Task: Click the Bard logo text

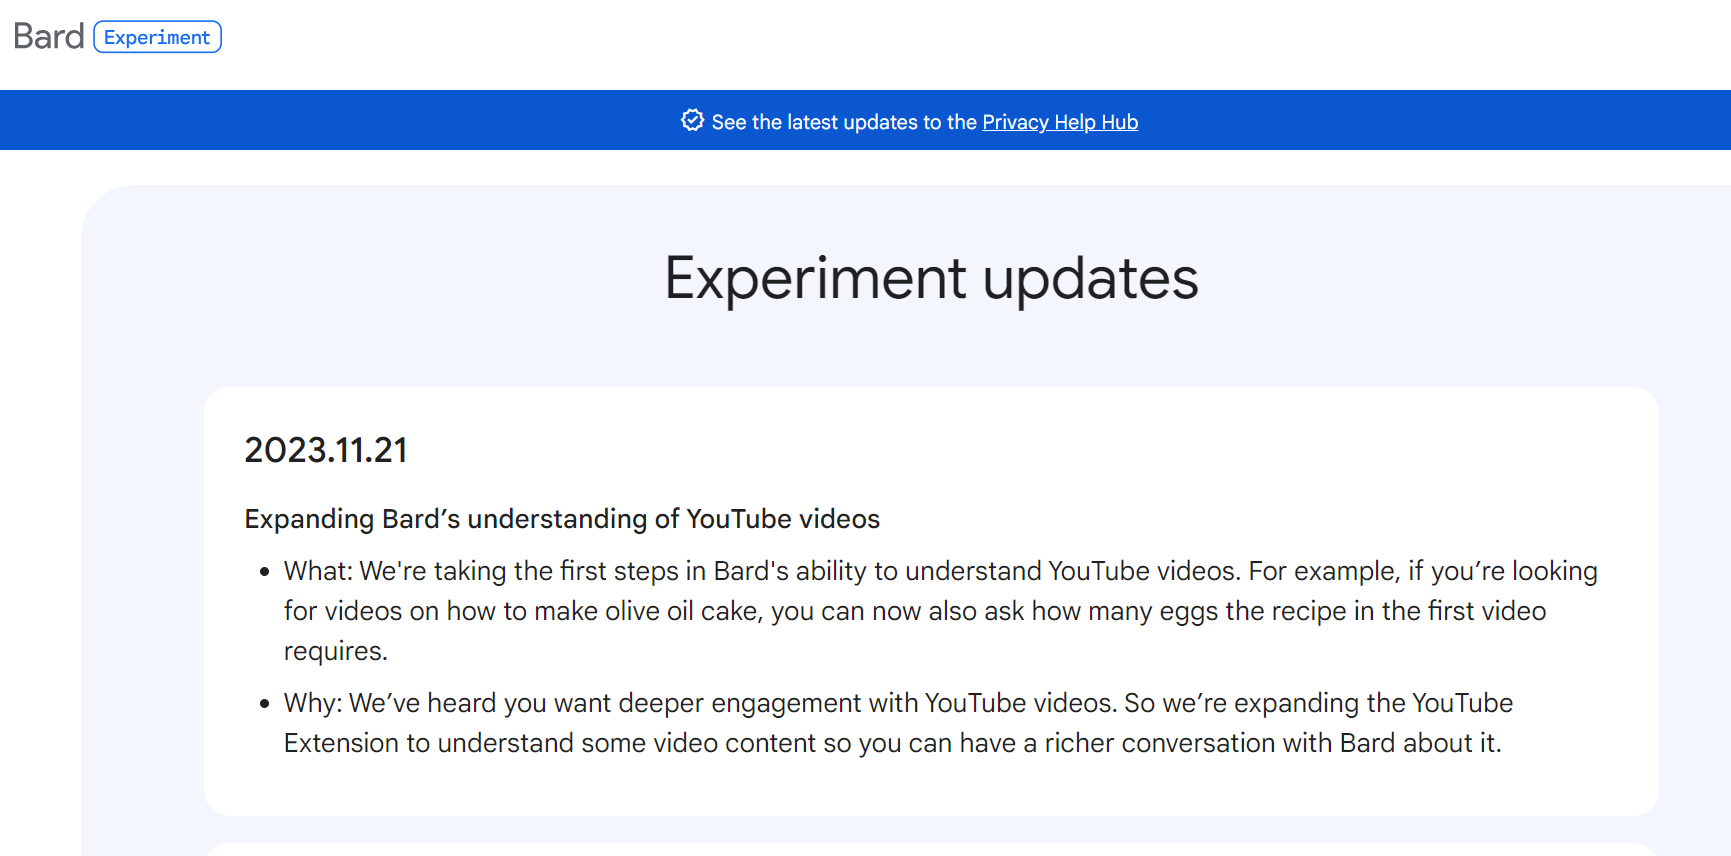Action: tap(49, 37)
